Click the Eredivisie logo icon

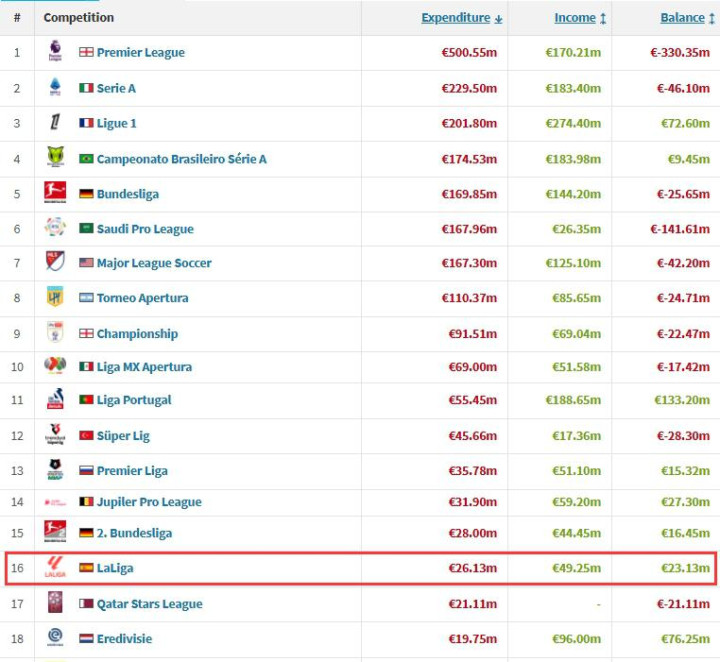[x=55, y=637]
